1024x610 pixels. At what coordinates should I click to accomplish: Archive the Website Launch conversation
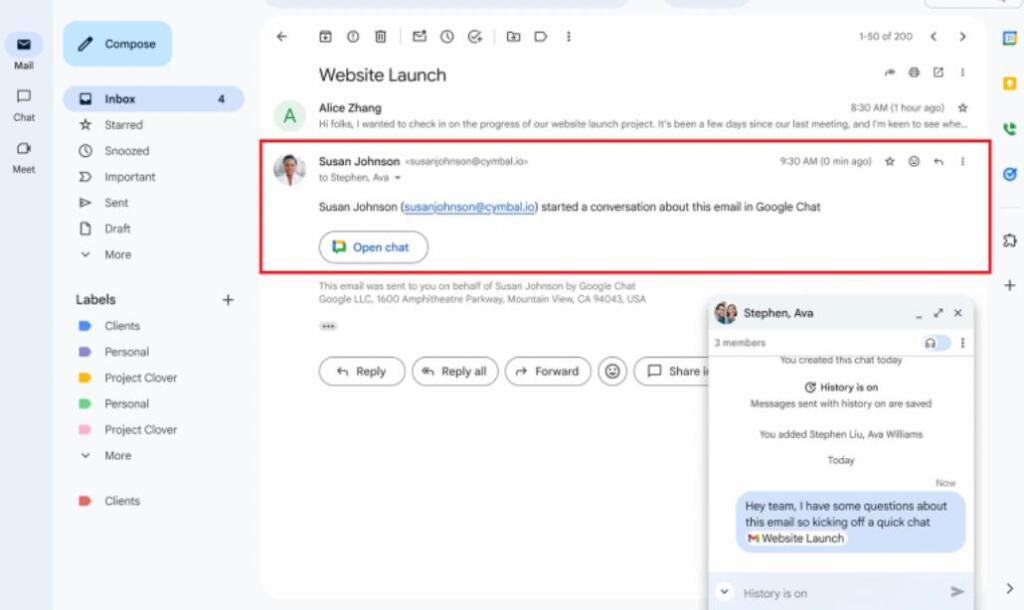click(x=325, y=37)
